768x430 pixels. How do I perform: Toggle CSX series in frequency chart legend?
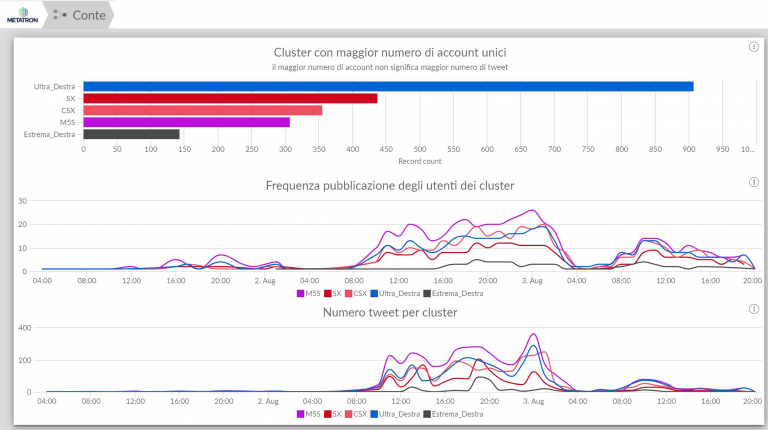pyautogui.click(x=356, y=293)
